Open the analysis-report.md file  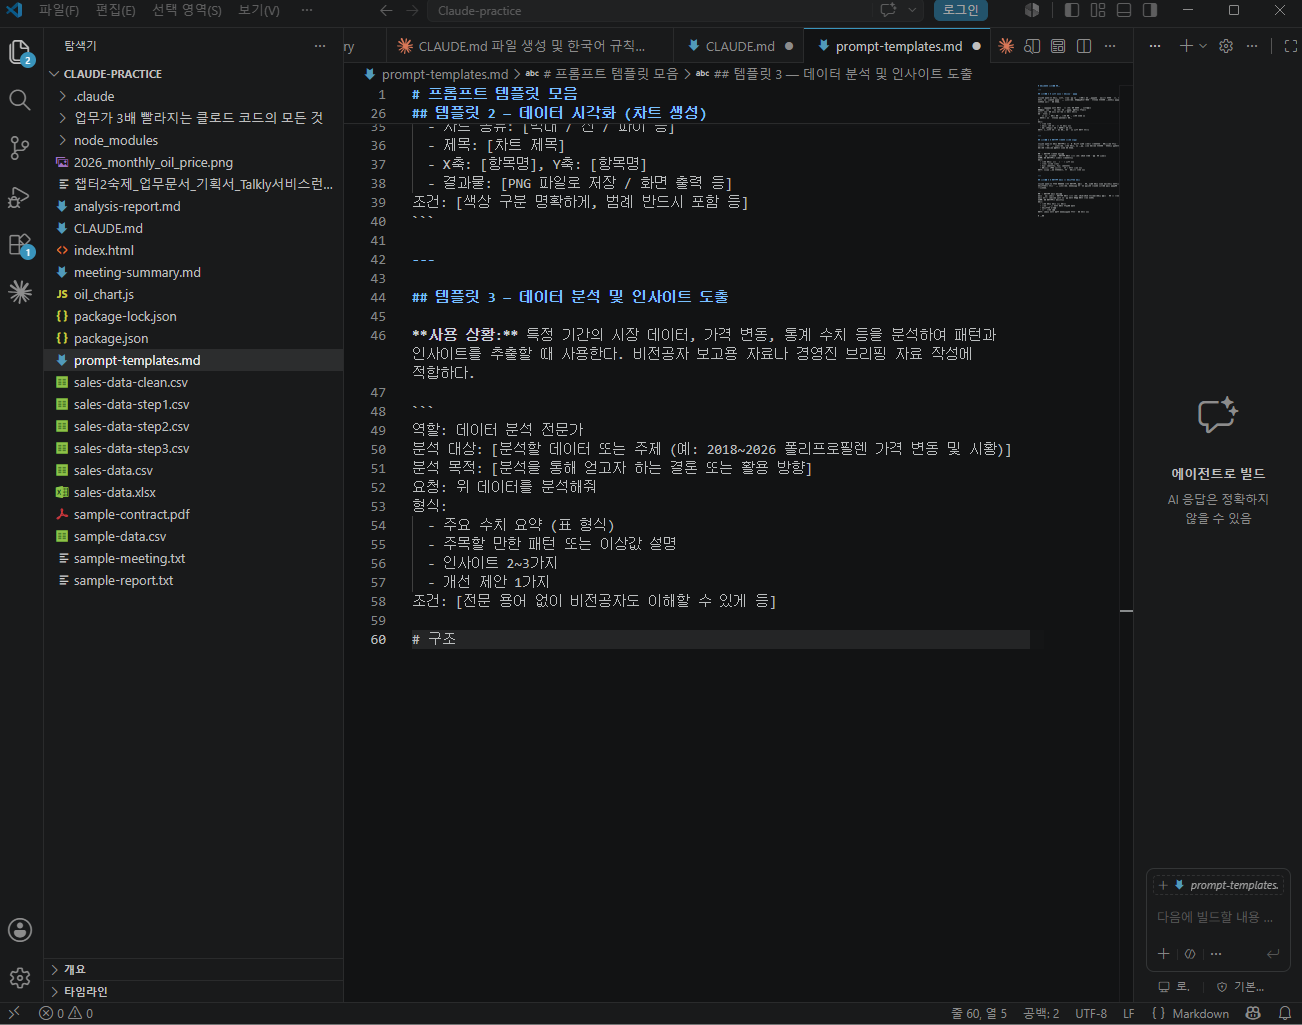[193, 206]
